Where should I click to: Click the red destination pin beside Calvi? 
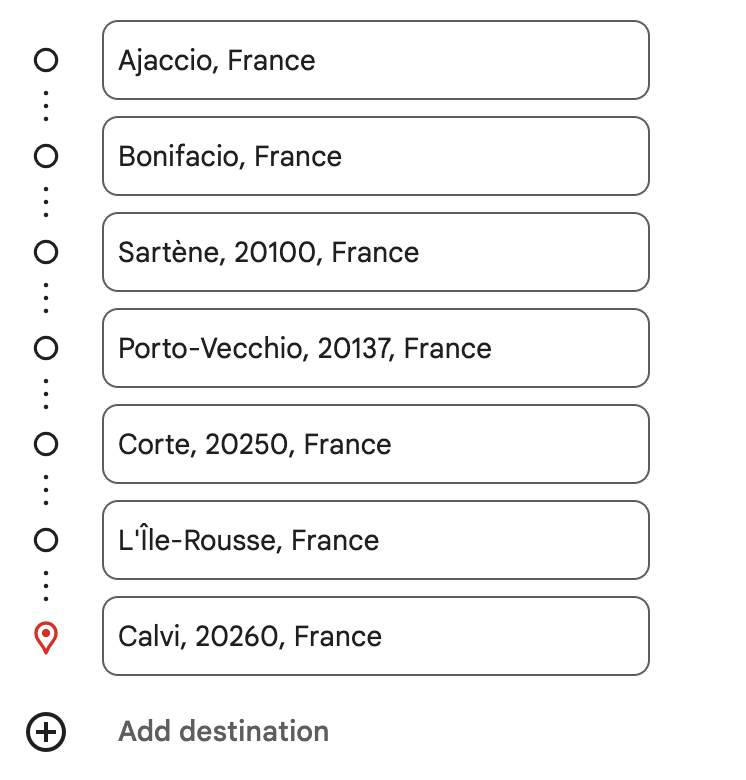[46, 637]
